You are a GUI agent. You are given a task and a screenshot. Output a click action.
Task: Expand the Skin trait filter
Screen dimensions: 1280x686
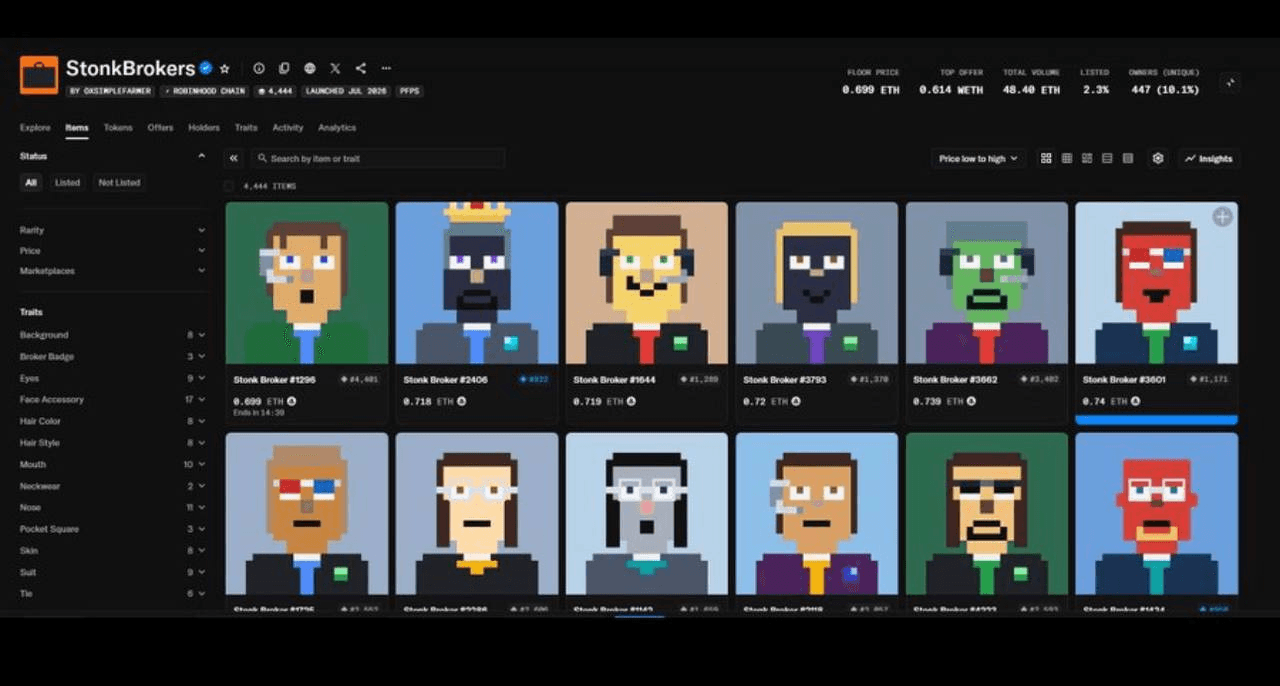(x=113, y=551)
